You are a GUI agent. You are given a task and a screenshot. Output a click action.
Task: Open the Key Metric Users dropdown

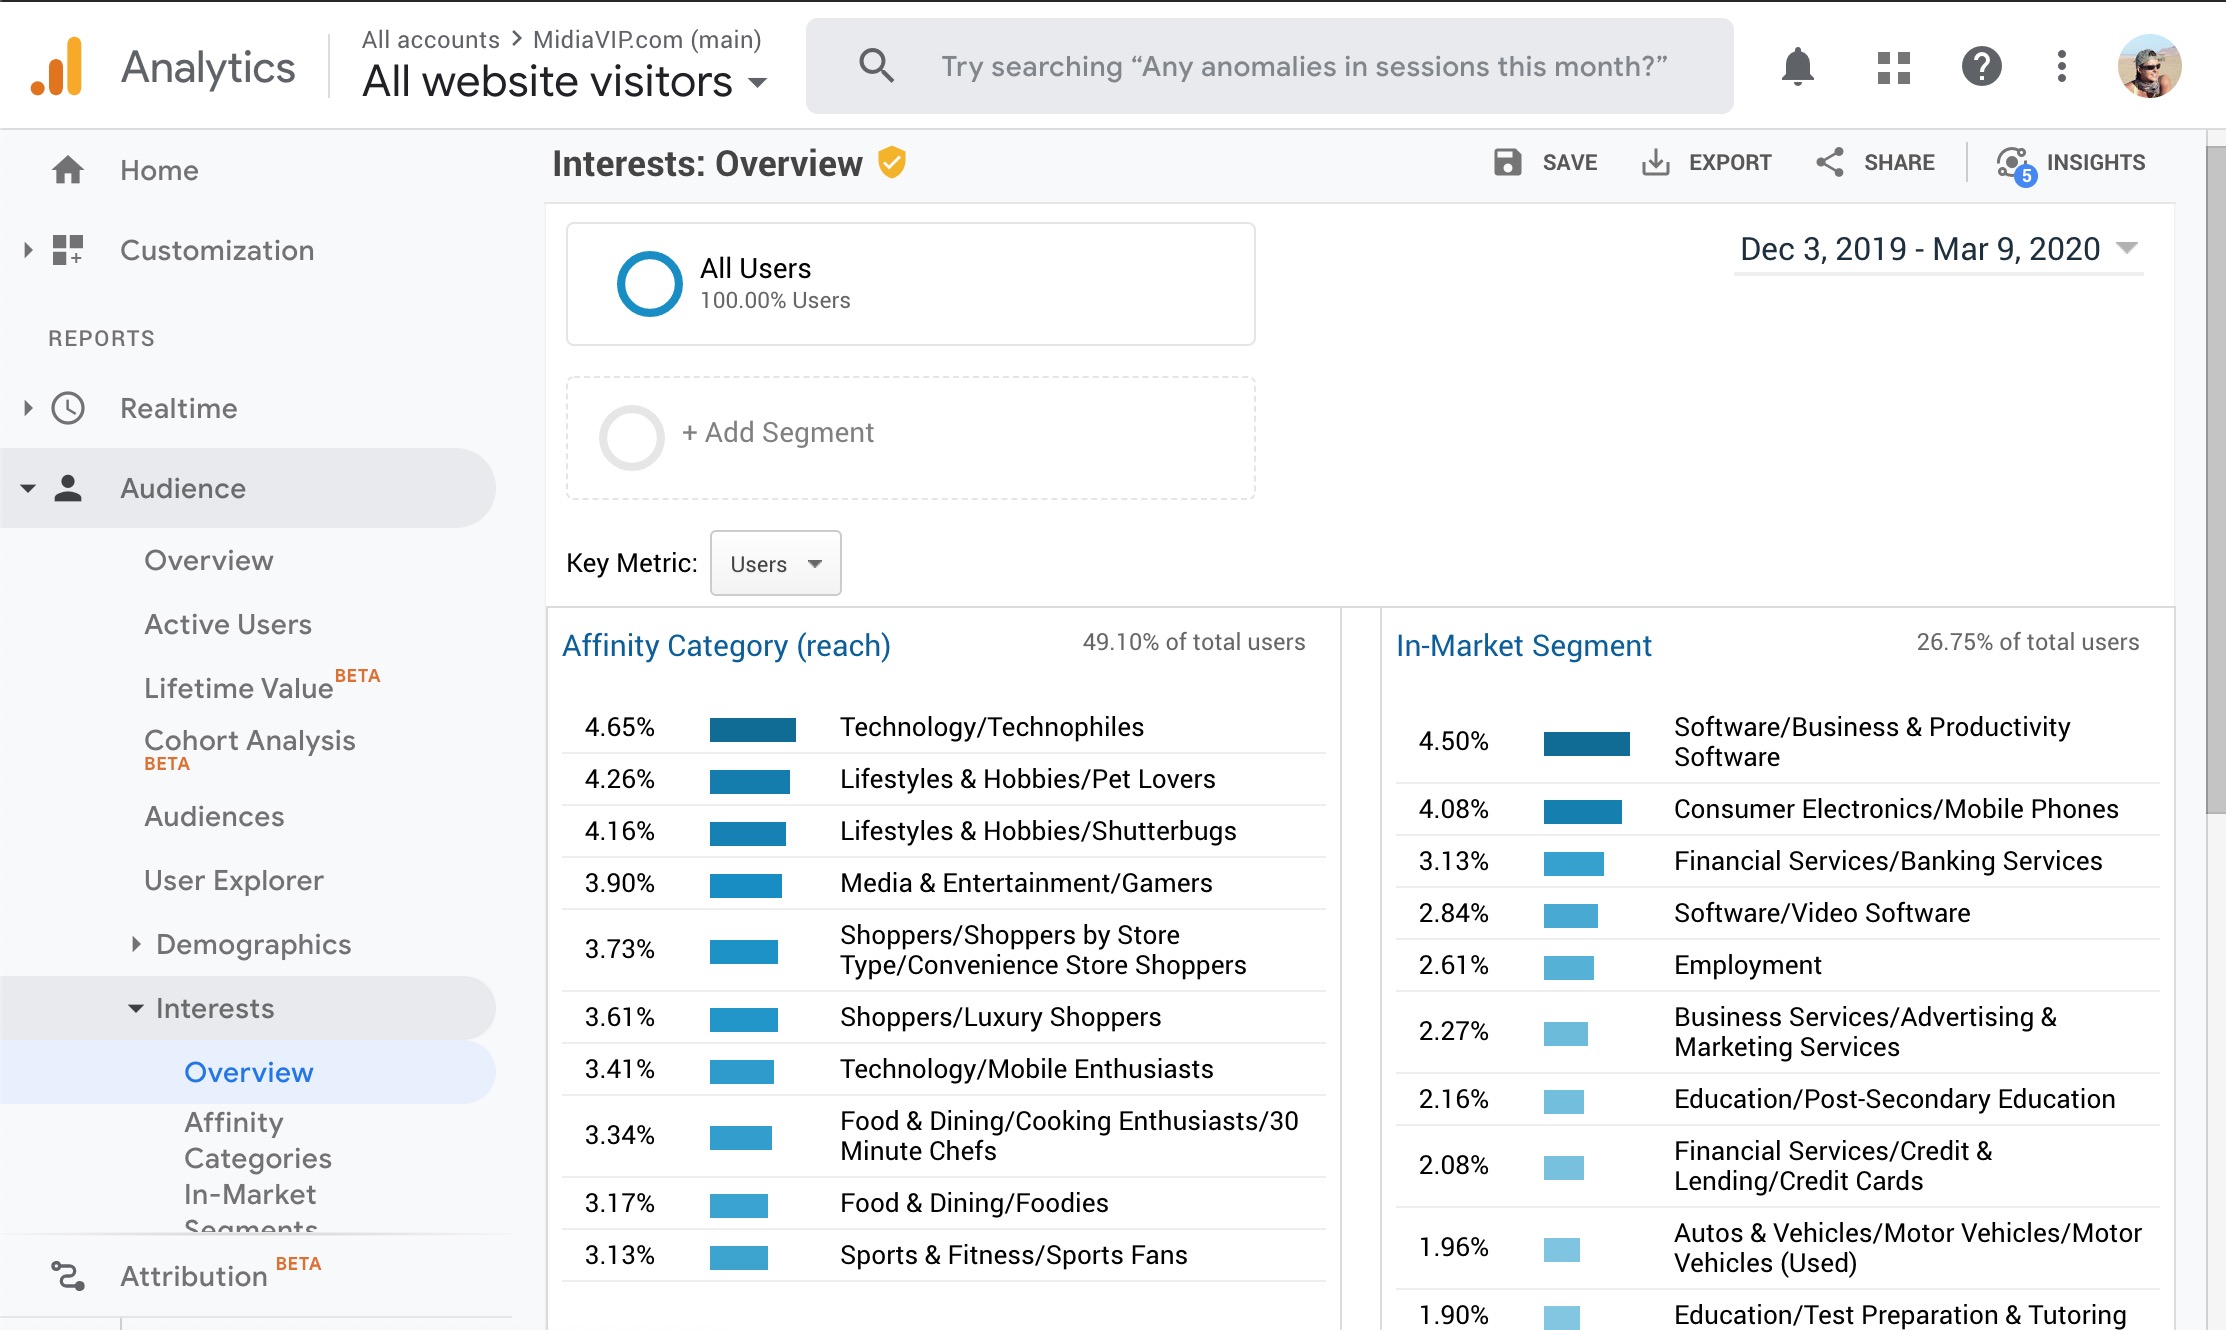pos(775,564)
